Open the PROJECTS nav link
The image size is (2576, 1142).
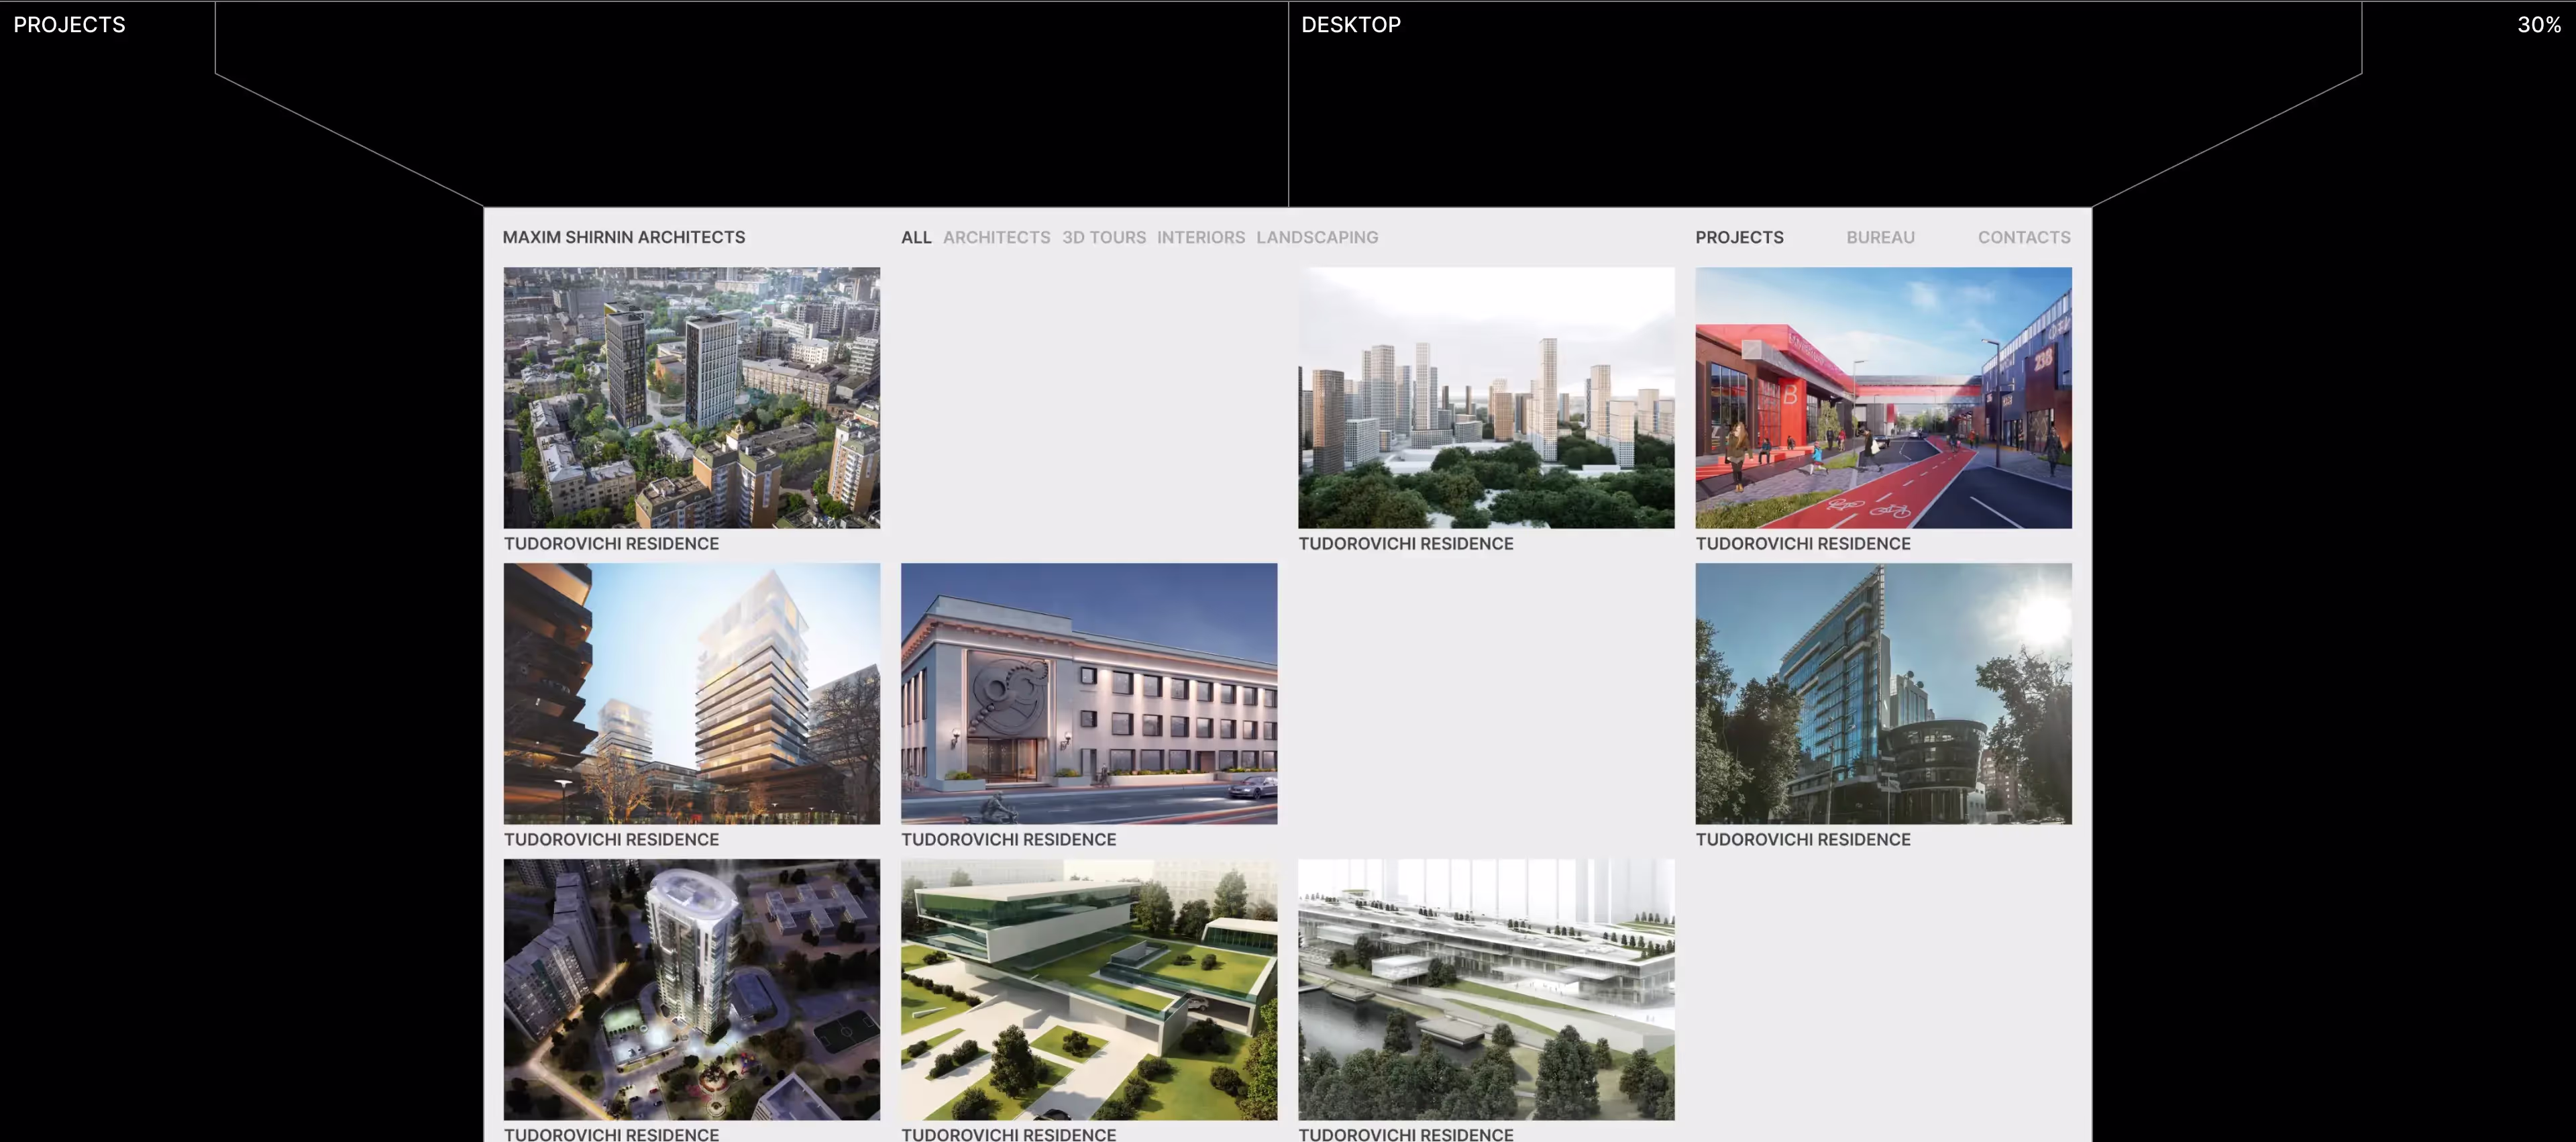pyautogui.click(x=1739, y=237)
